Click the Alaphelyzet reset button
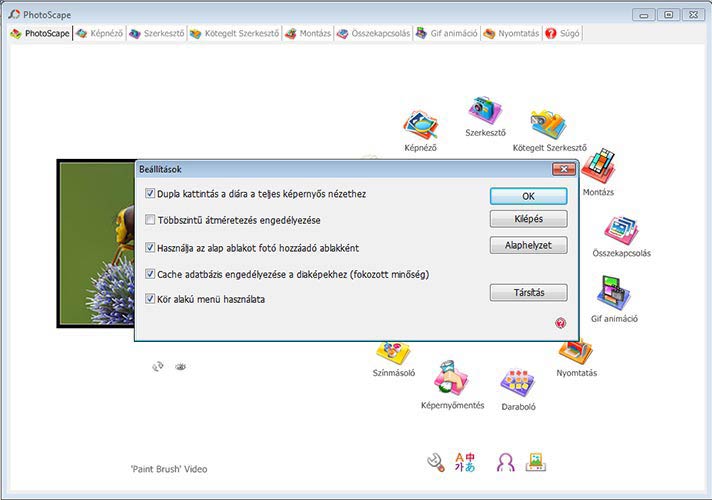712x500 pixels. point(528,245)
